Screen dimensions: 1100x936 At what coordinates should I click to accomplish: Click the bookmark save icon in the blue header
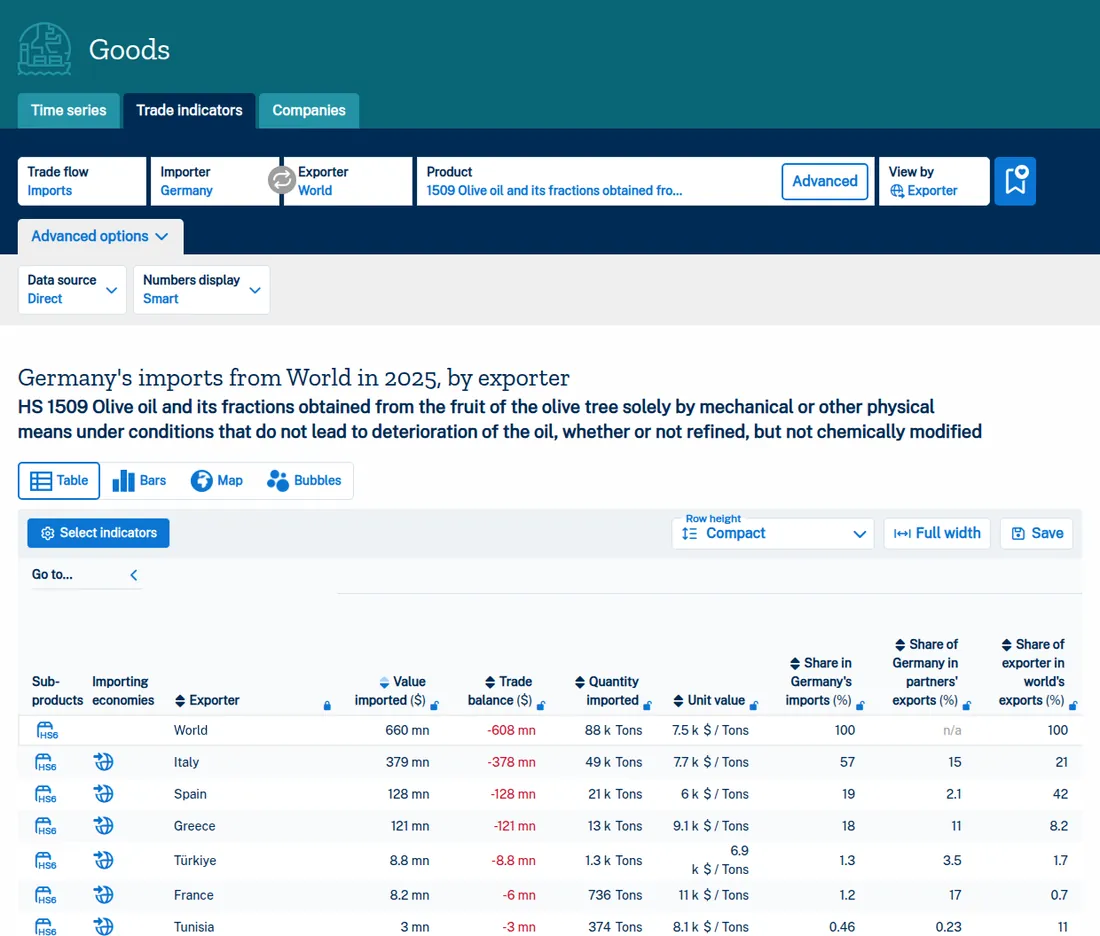pos(1014,181)
